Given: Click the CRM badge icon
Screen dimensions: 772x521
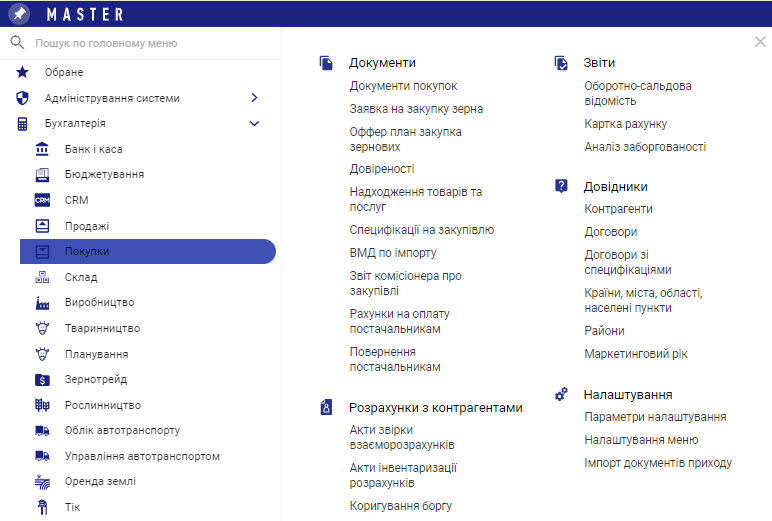Looking at the screenshot, I should coord(42,200).
